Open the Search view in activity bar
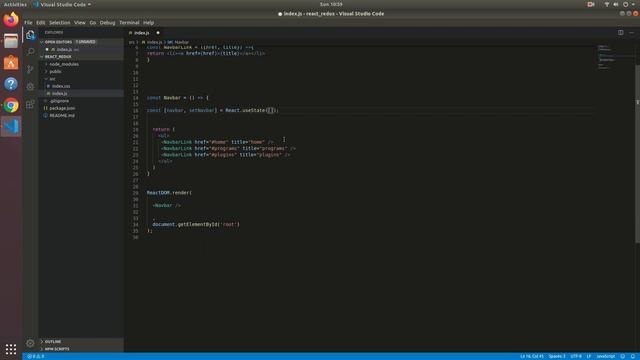Image resolution: width=640 pixels, height=360 pixels. point(30,52)
